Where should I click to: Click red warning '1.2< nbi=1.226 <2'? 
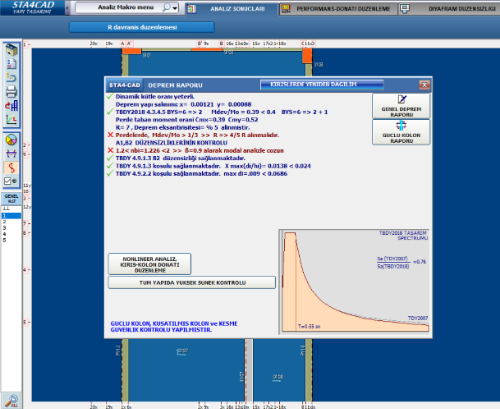[x=199, y=151]
